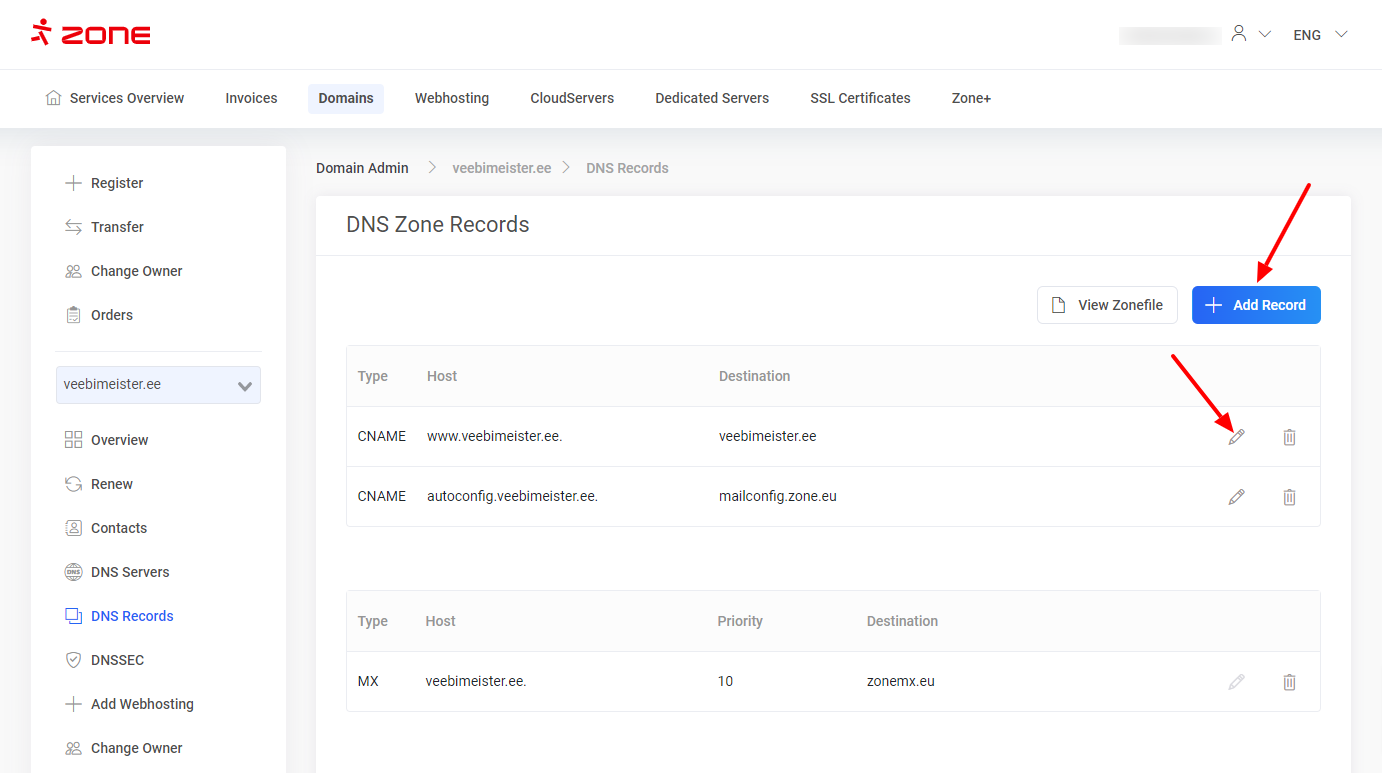The height and width of the screenshot is (773, 1382).
Task: Click the Add Record button
Action: [x=1256, y=305]
